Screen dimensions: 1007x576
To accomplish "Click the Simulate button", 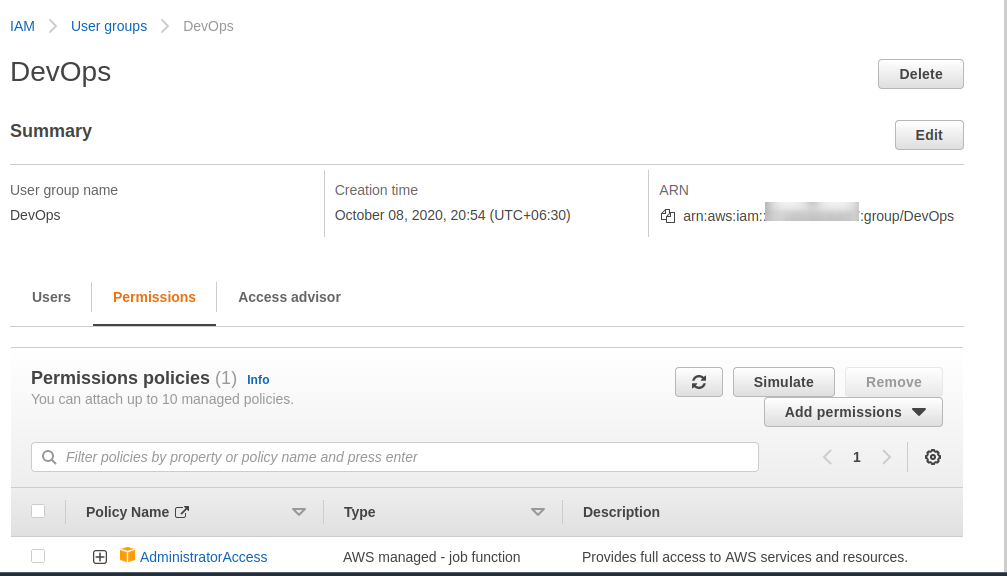I will [784, 382].
